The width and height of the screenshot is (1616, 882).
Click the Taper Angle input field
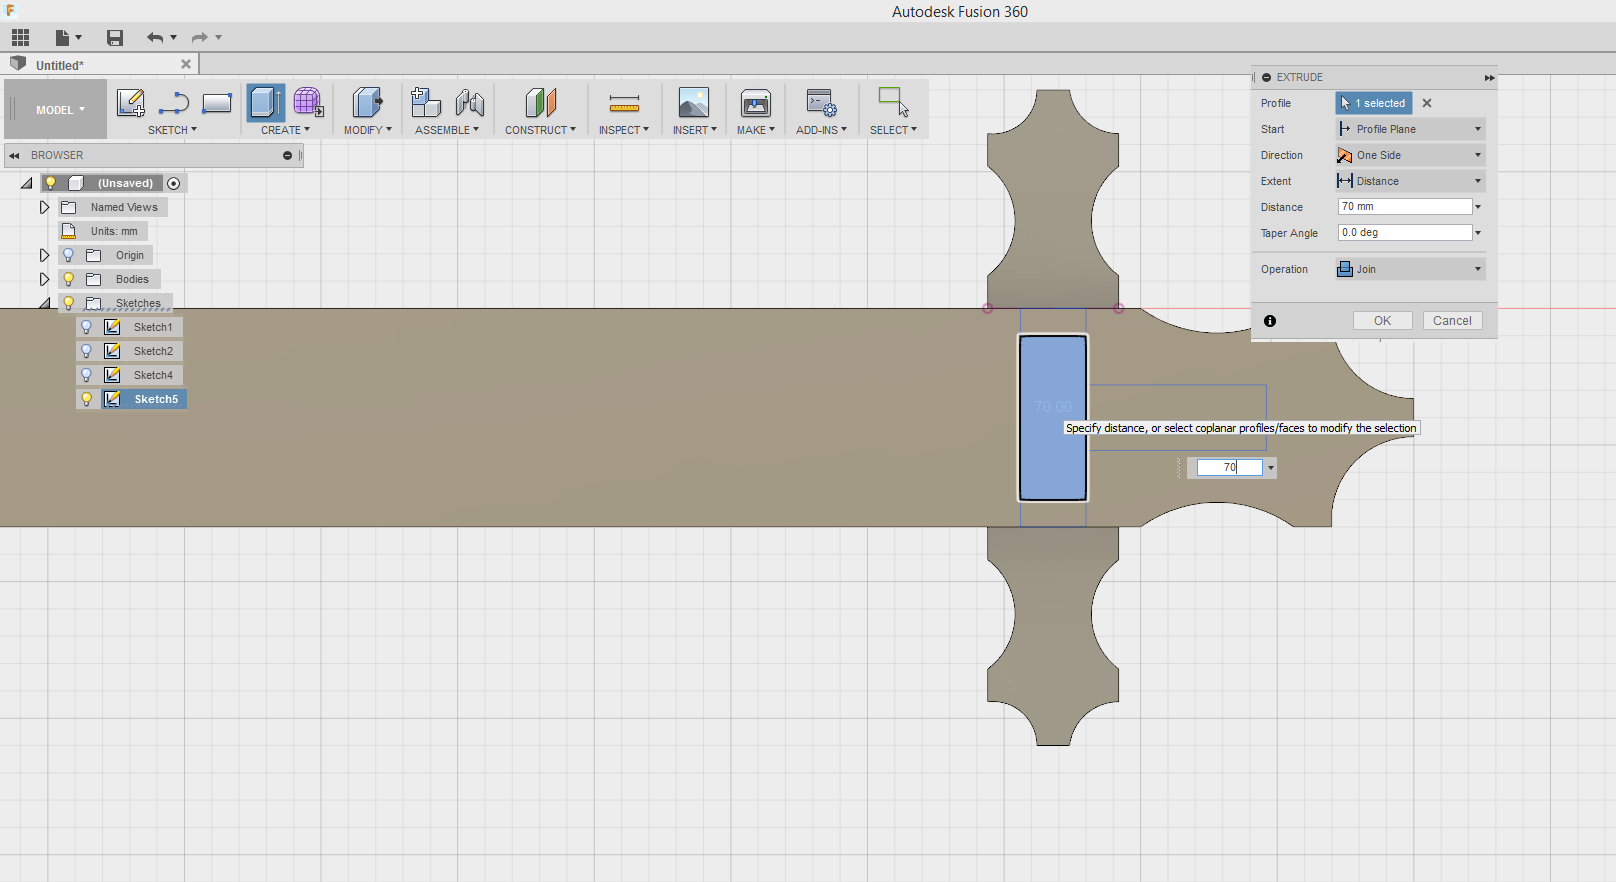[x=1405, y=233]
